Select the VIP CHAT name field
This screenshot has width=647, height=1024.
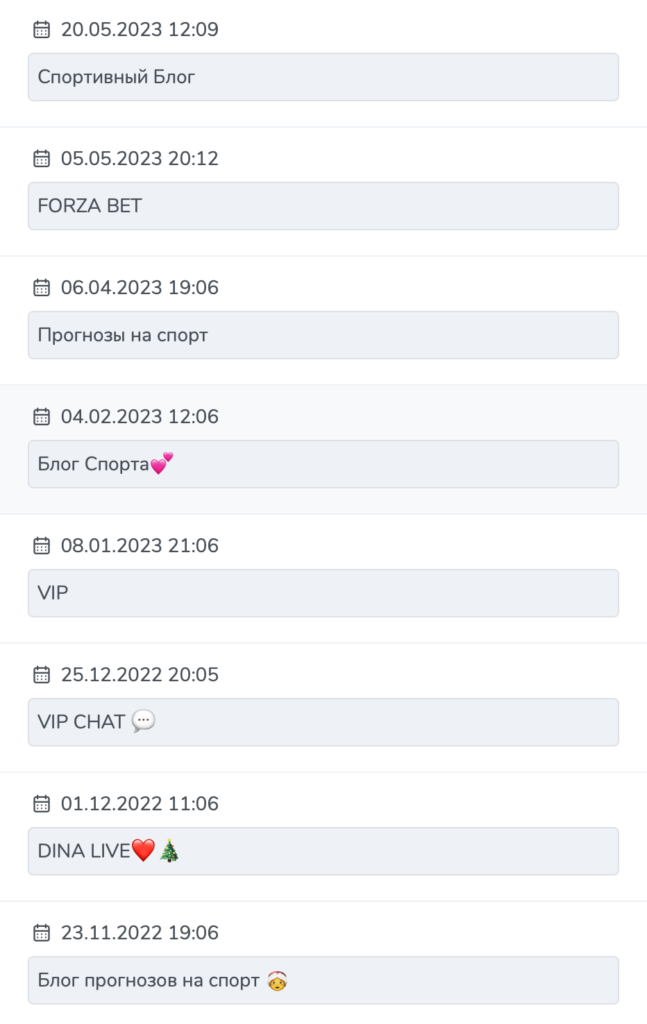(323, 722)
